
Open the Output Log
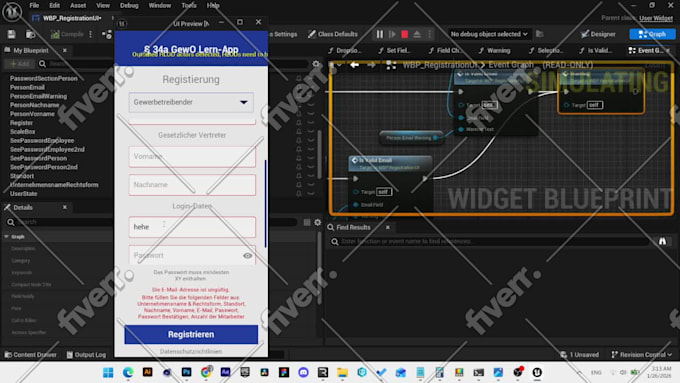86,355
